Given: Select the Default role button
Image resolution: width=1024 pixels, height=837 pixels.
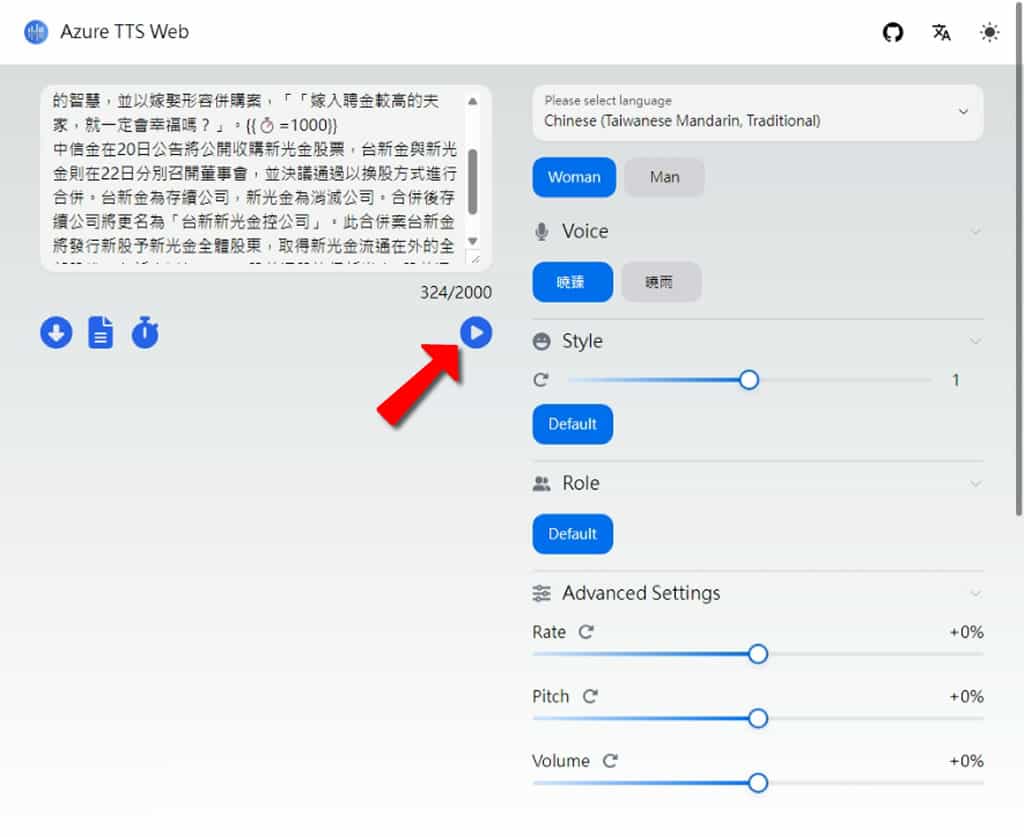Looking at the screenshot, I should 572,534.
